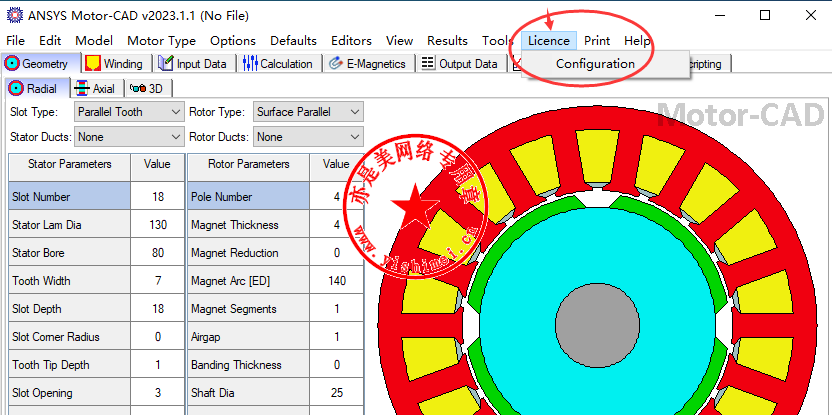832x415 pixels.
Task: Click the Motor-CAD app icon in title bar
Action: pos(15,15)
